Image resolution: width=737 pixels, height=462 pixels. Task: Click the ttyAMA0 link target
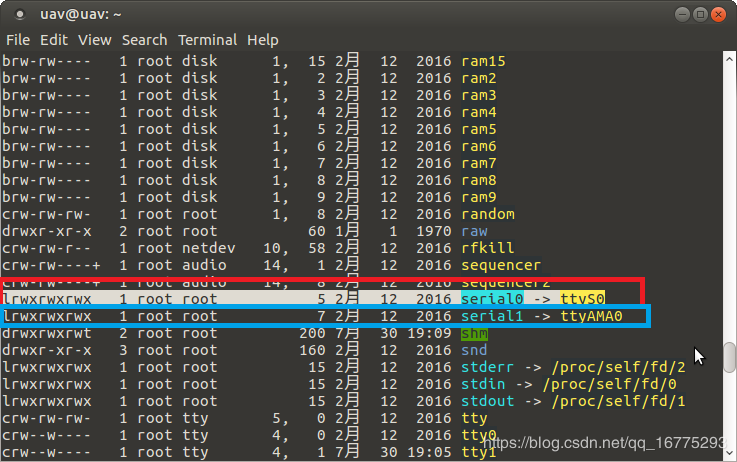tap(591, 316)
